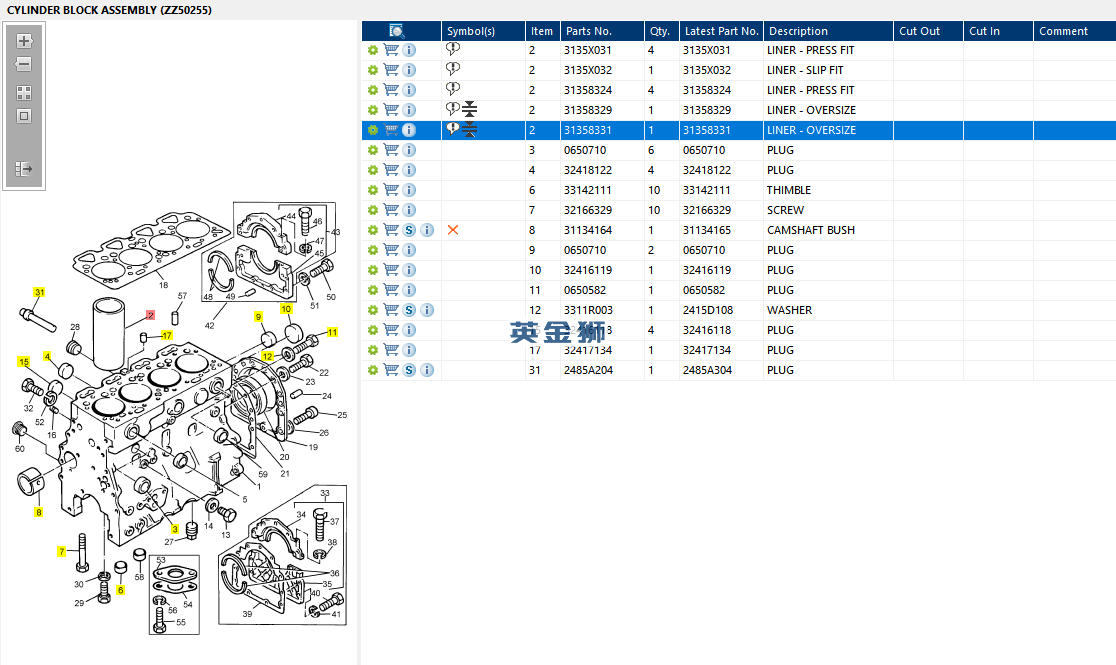Add LINER - SLIP FIT to cart

pos(391,70)
